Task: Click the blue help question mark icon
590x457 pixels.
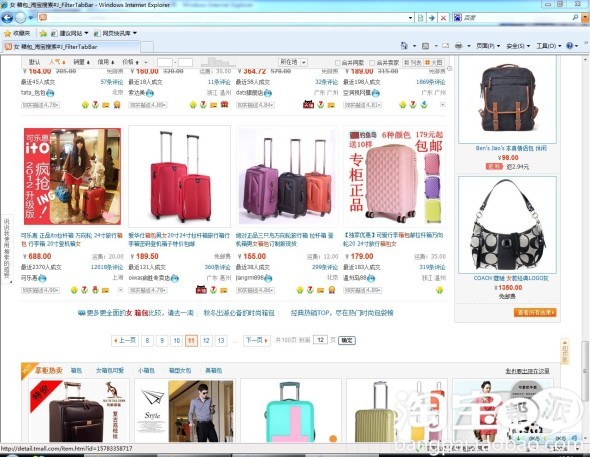Action: pyautogui.click(x=569, y=46)
